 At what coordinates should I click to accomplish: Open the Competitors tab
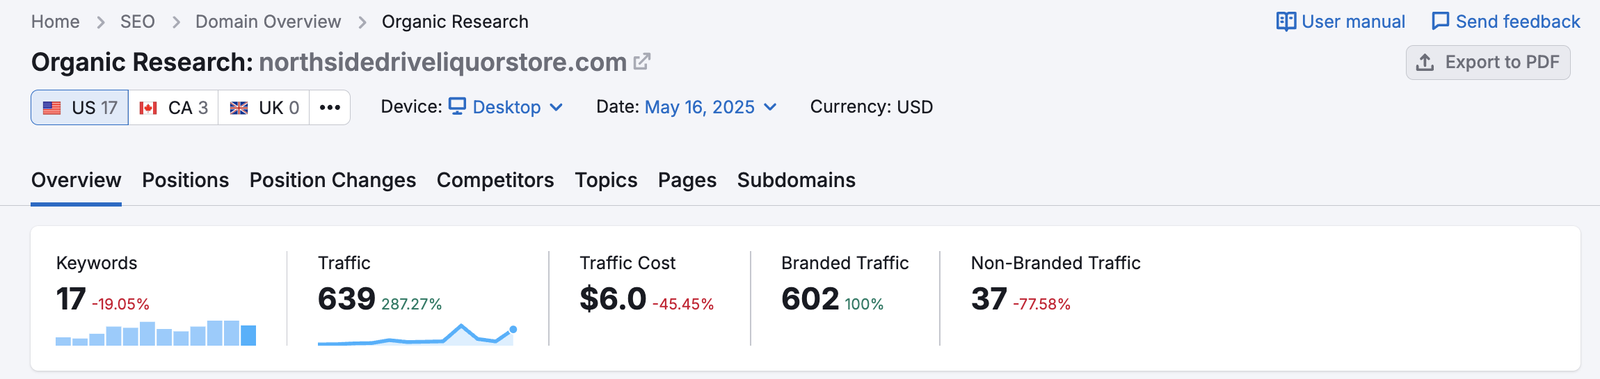click(495, 180)
